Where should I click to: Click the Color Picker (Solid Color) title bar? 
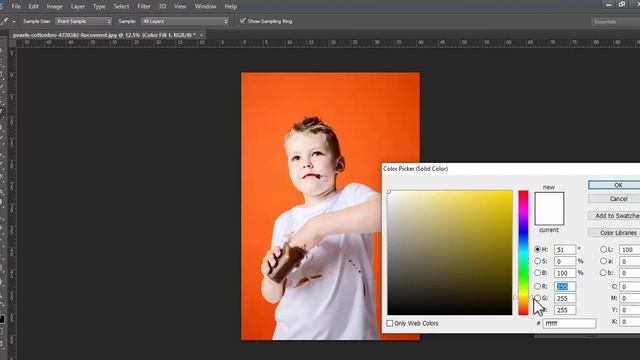pos(511,169)
